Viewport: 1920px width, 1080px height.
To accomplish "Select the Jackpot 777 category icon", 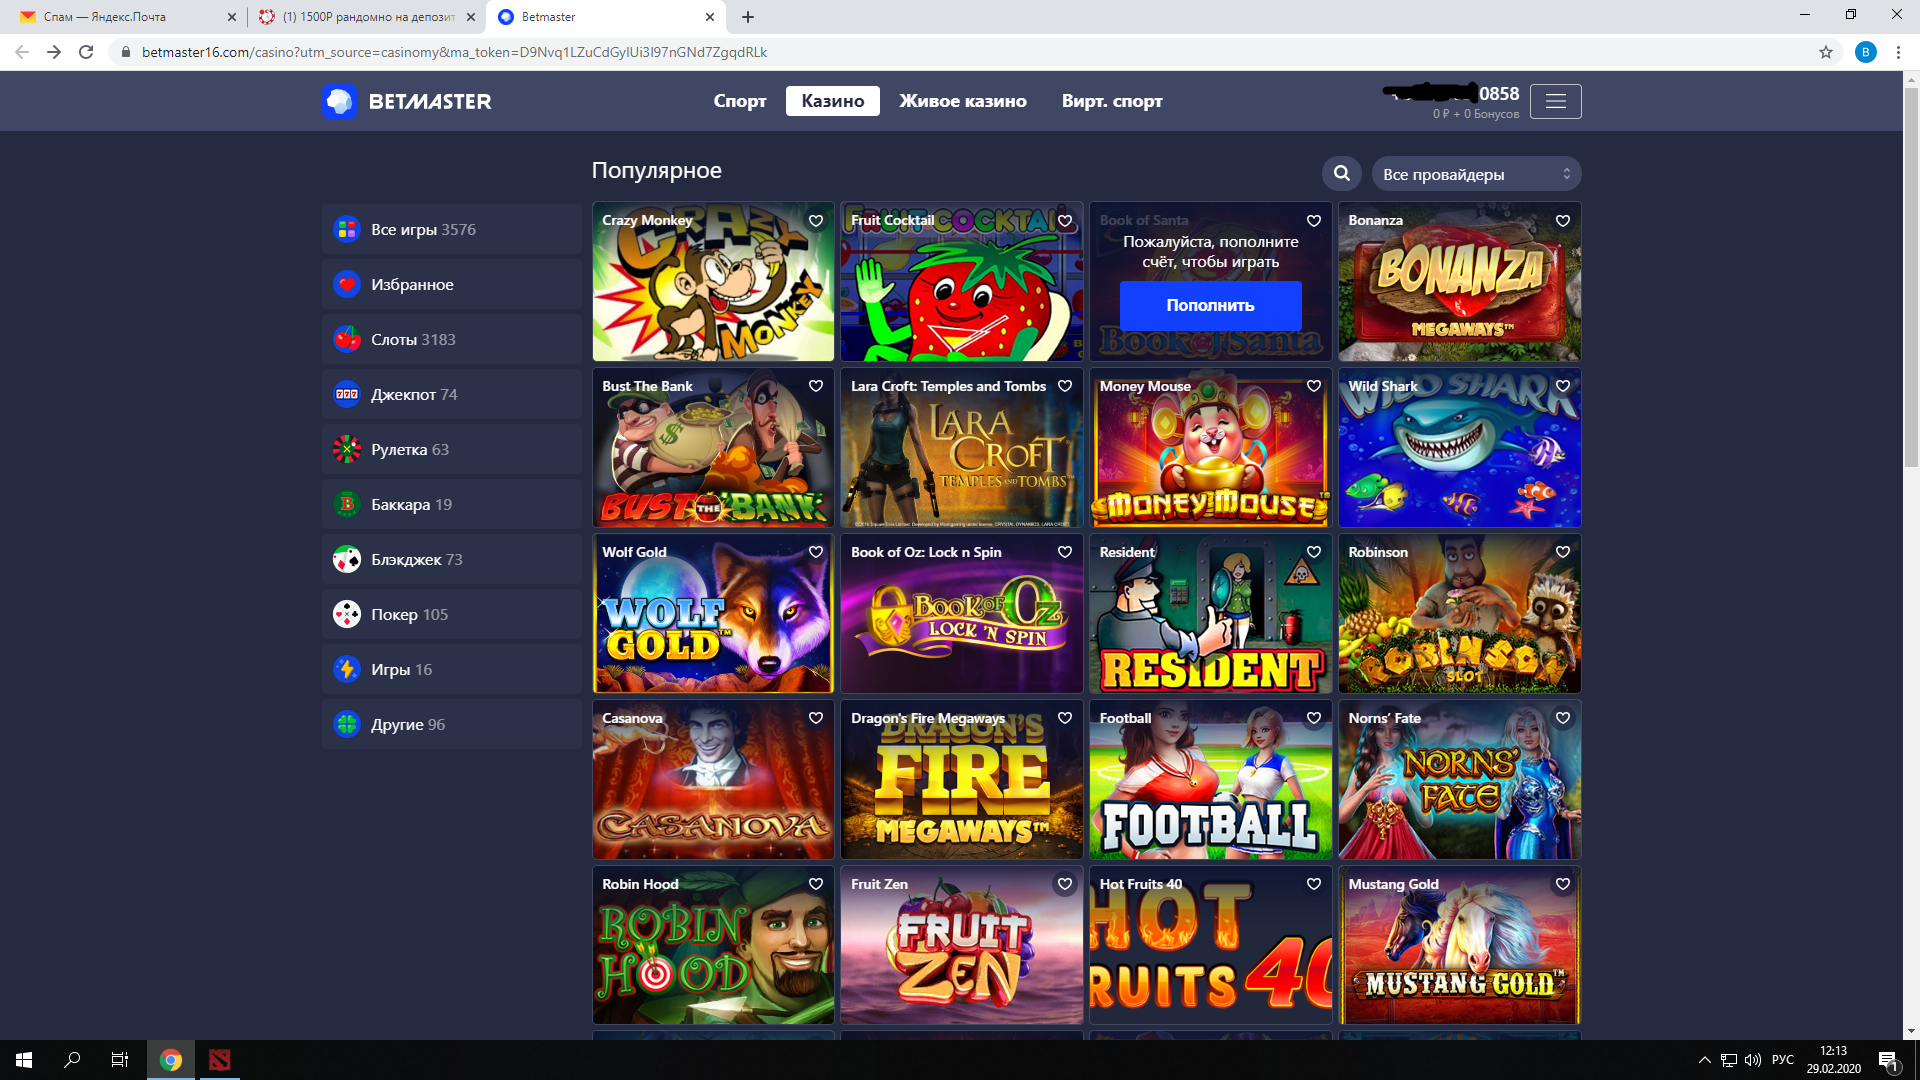I will pos(347,395).
